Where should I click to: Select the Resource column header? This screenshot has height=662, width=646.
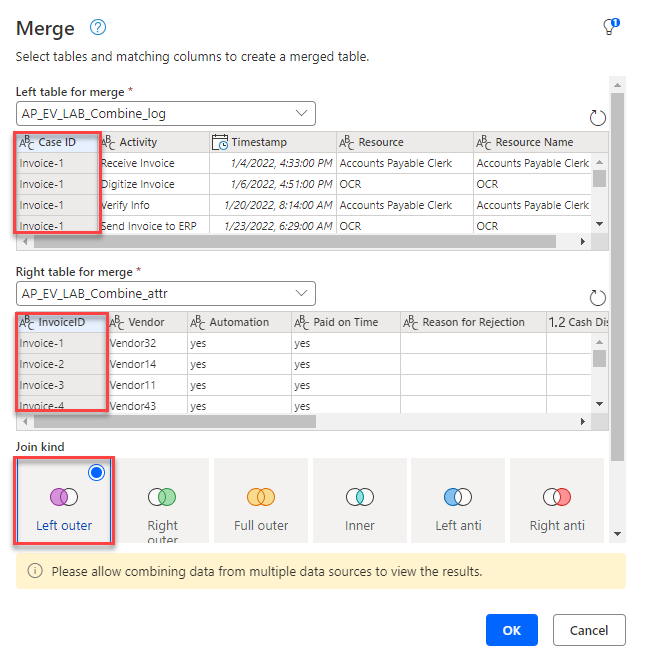405,142
